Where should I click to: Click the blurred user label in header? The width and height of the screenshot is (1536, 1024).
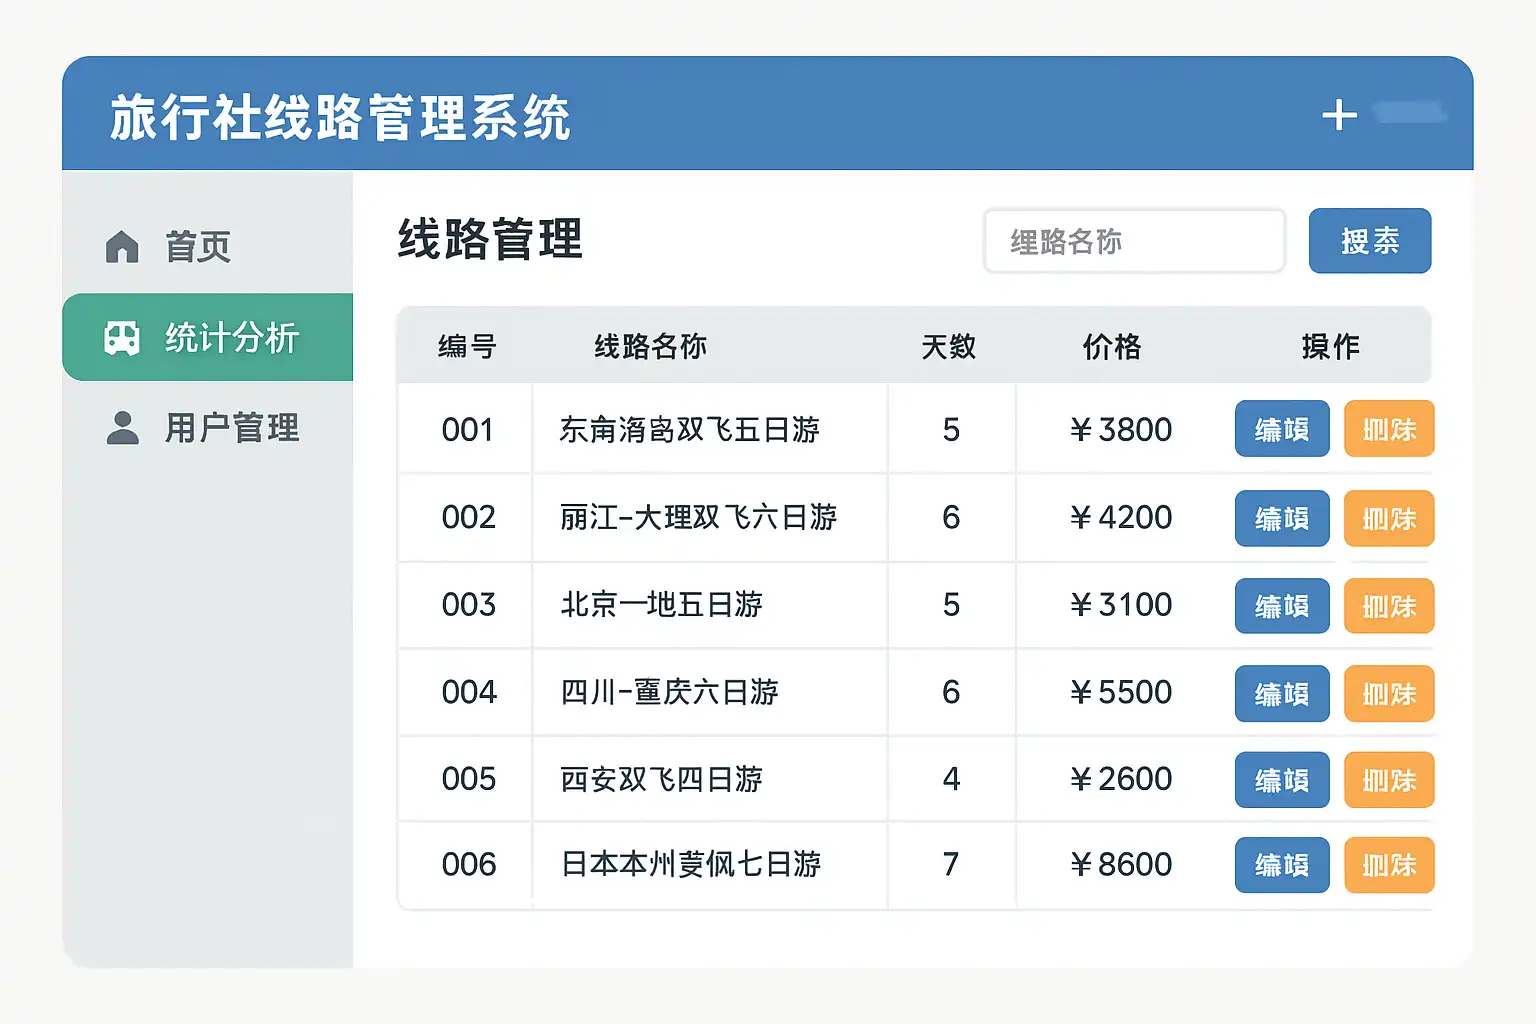[x=1410, y=113]
